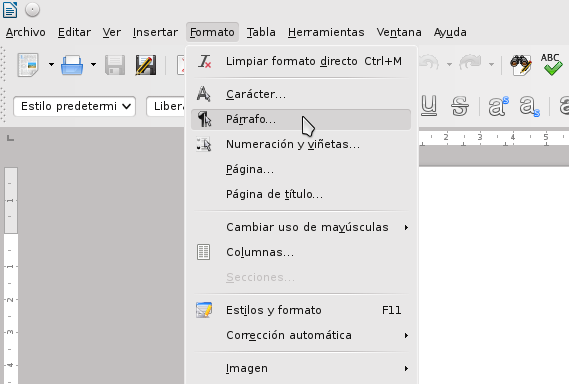Select 'Página...' menu entry
569x384 pixels.
(301, 169)
